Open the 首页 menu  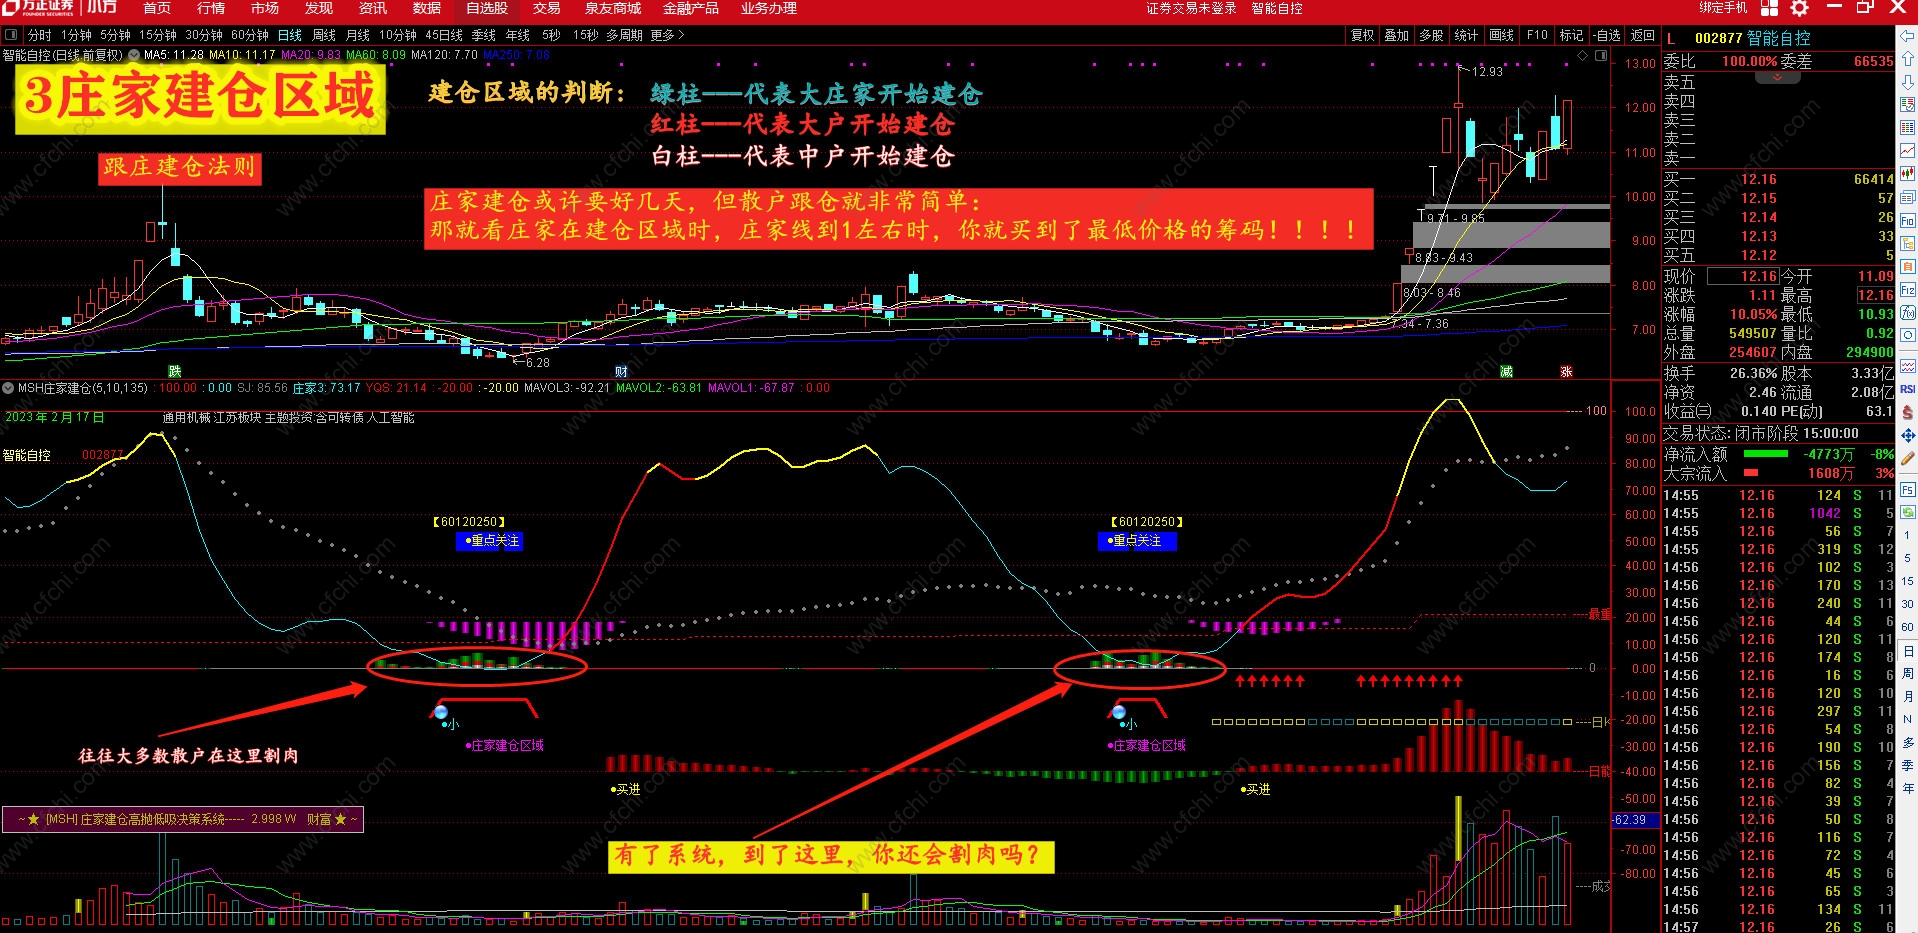(x=157, y=8)
